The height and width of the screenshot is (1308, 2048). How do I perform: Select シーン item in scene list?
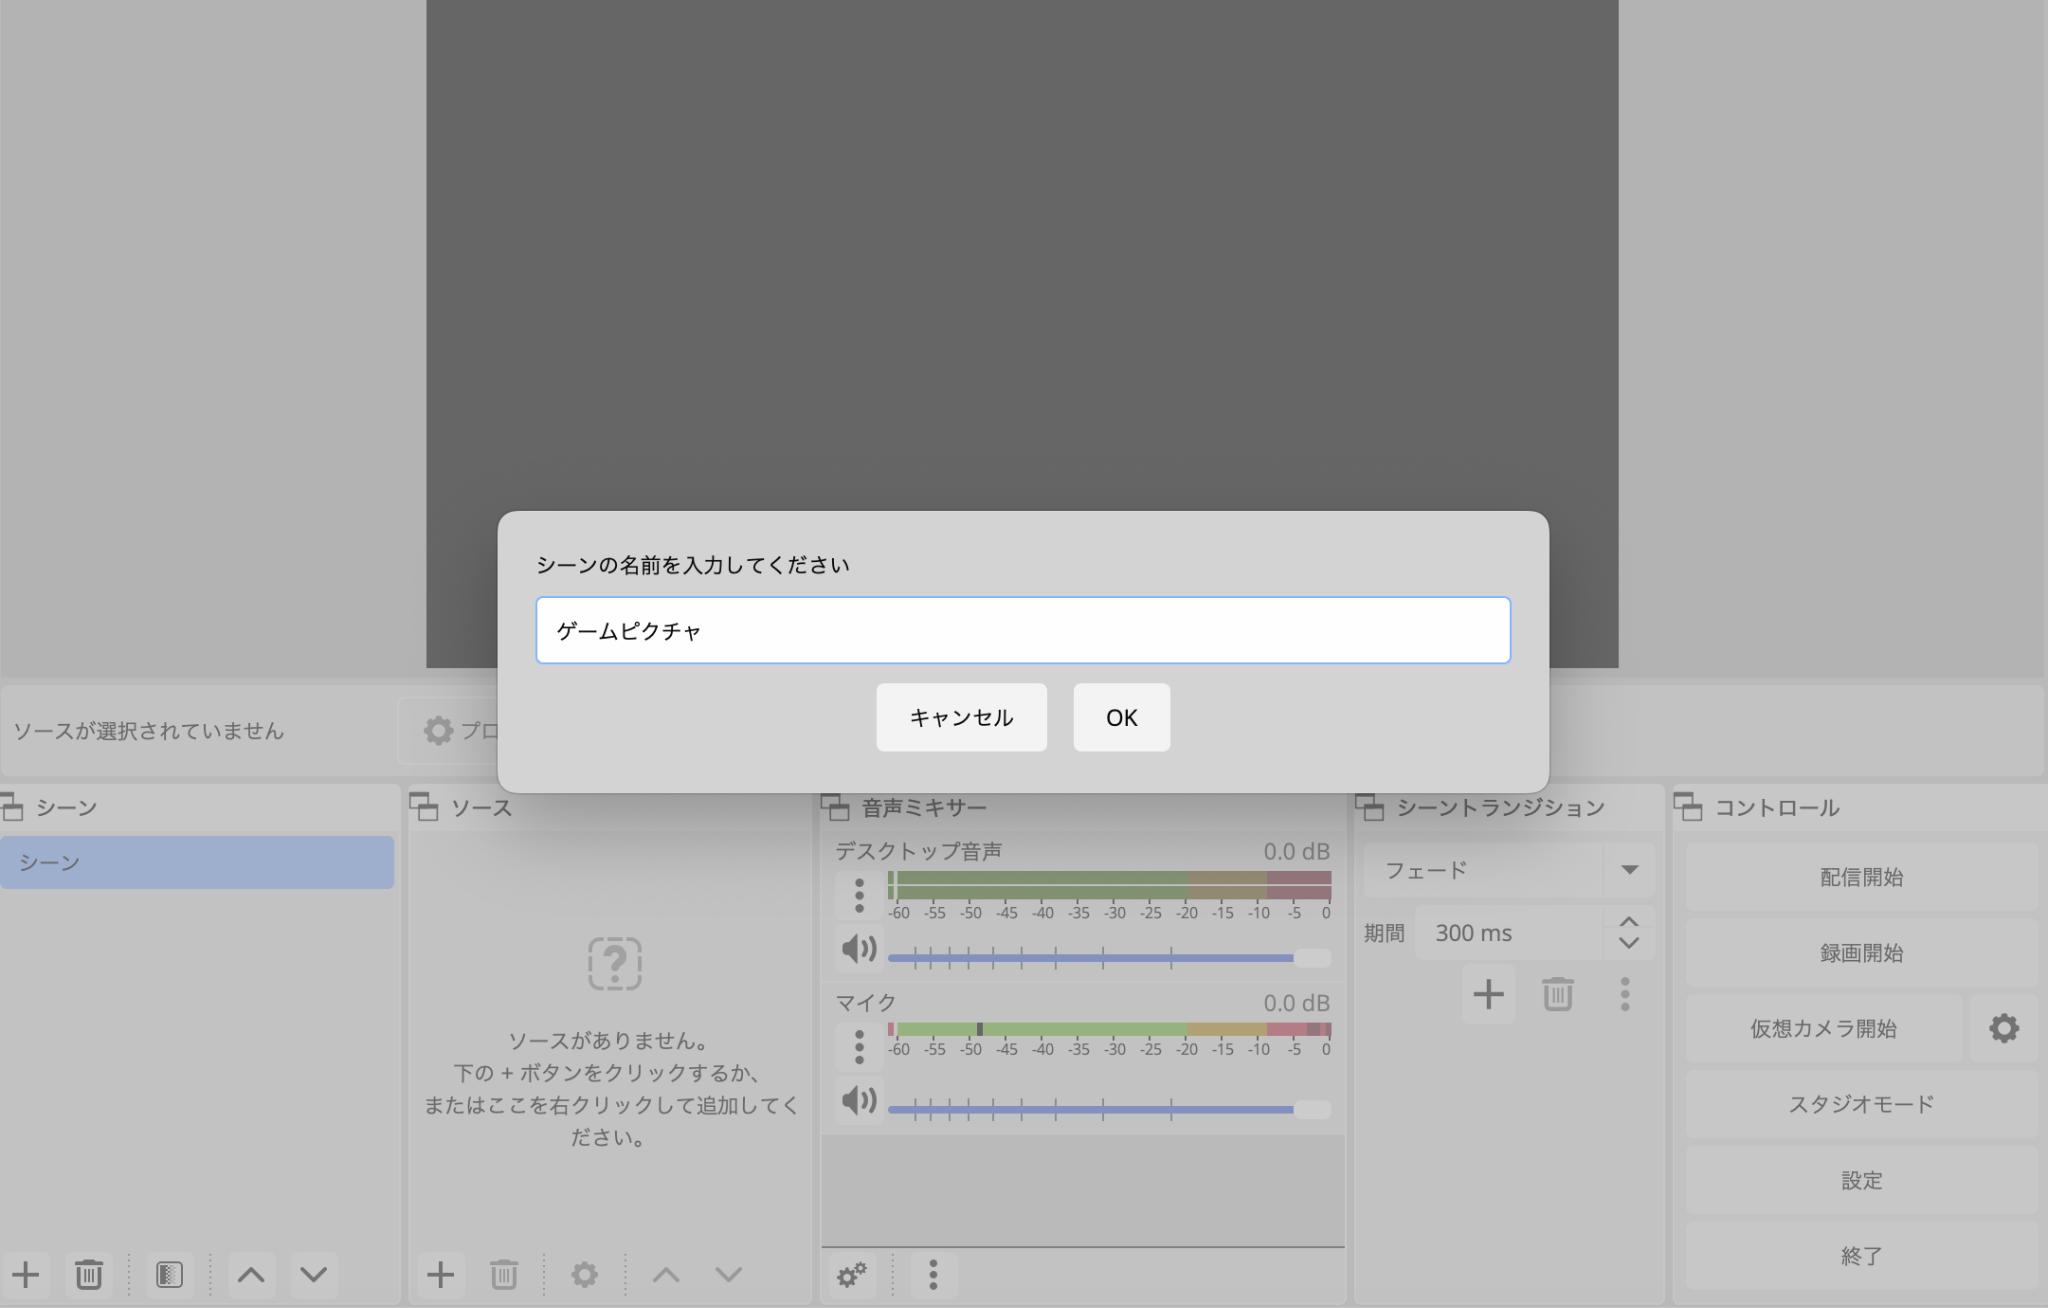coord(197,862)
